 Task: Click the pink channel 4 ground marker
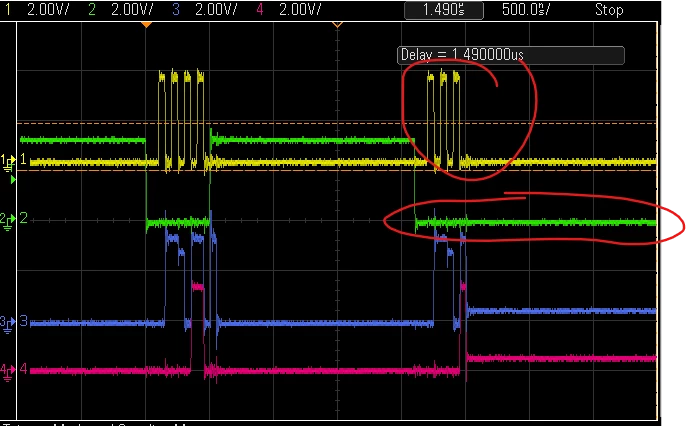(8, 372)
